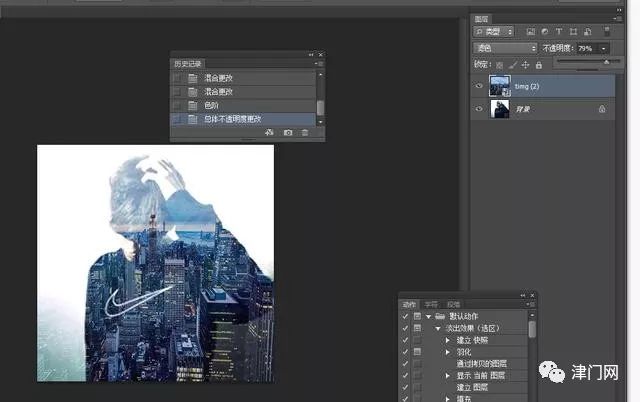Click the opacity slider handle

(x=606, y=61)
